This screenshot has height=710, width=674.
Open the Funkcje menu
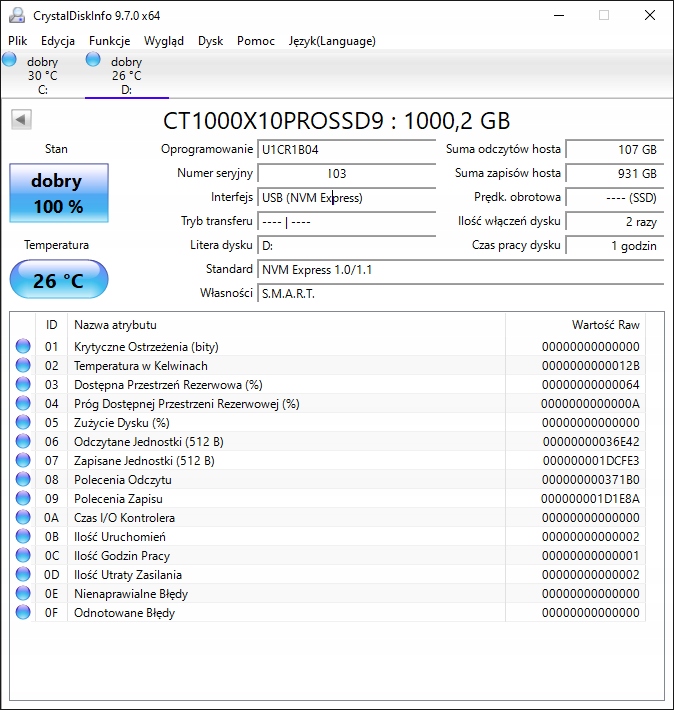[109, 41]
